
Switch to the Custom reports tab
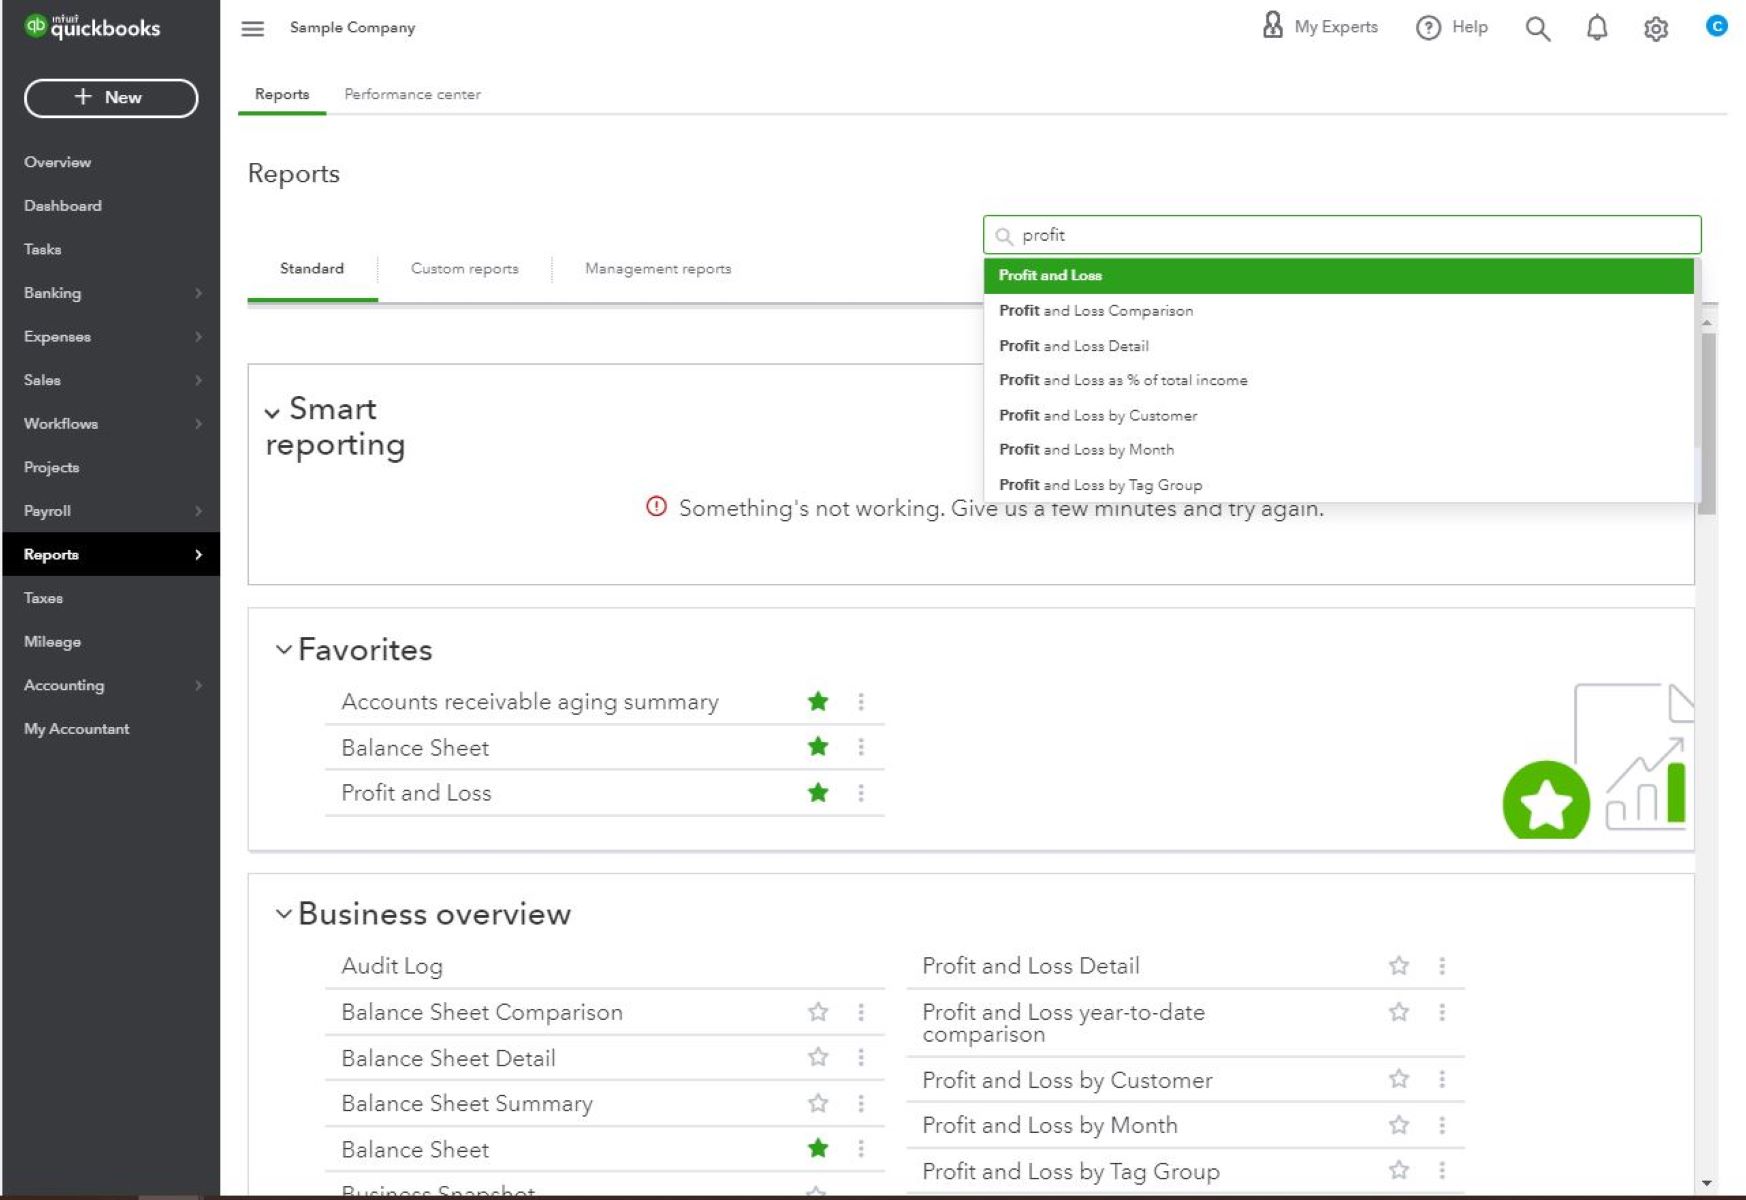point(463,268)
